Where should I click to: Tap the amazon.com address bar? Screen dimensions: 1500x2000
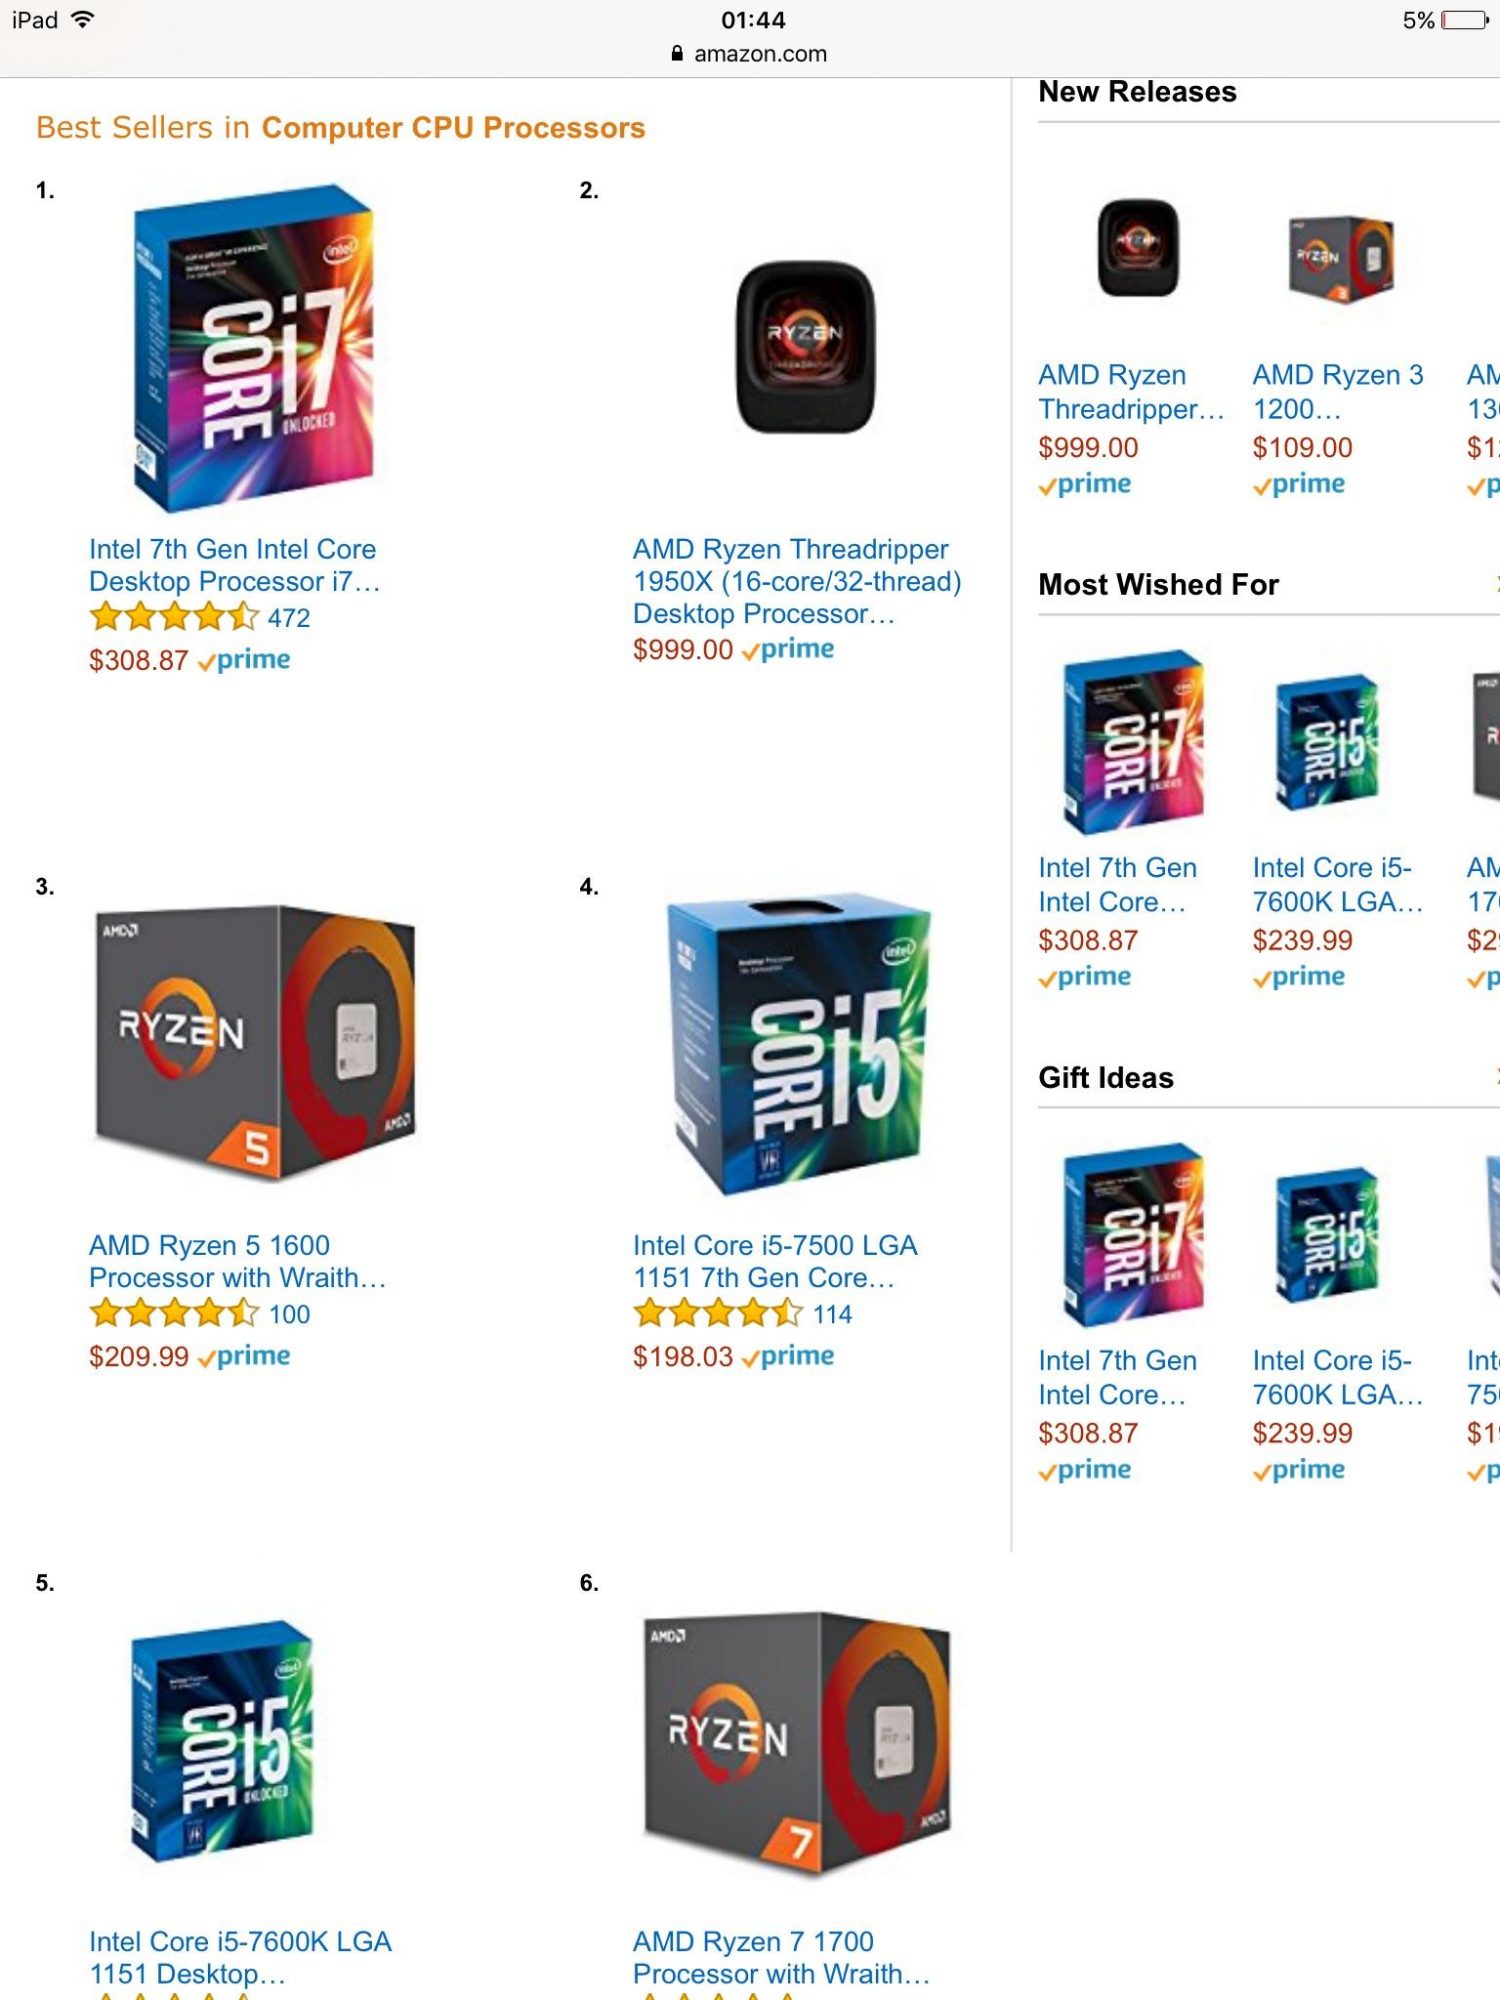point(750,54)
